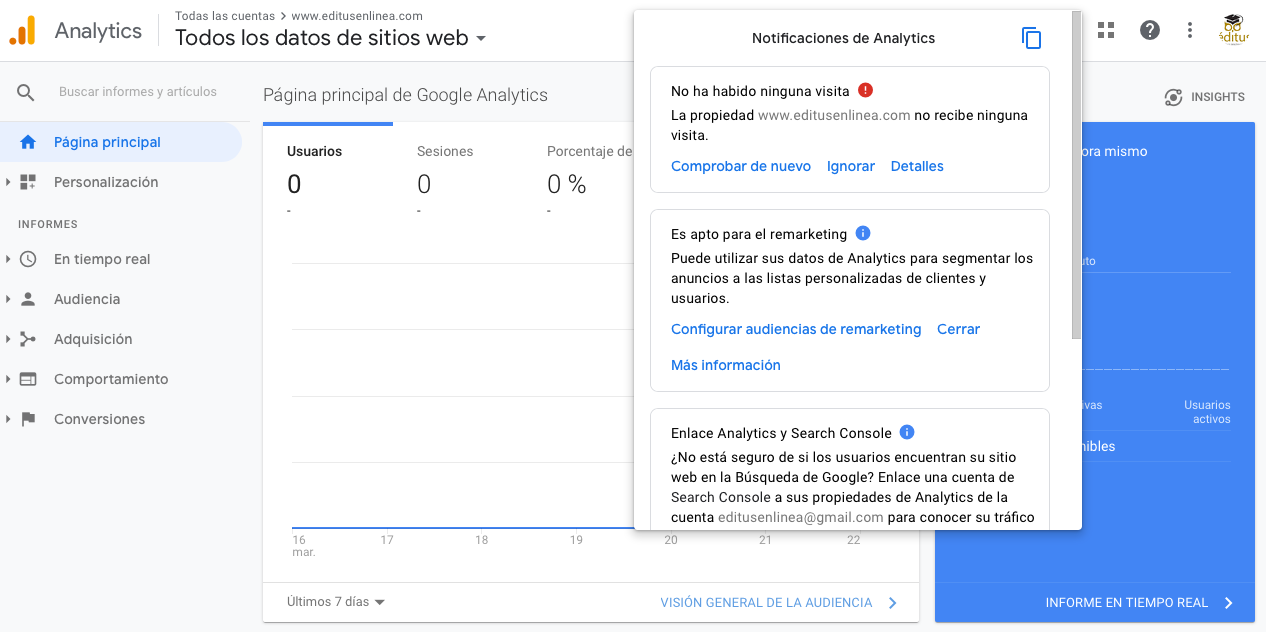Click the Editus account avatar
Viewport: 1266px width, 632px height.
tap(1234, 30)
